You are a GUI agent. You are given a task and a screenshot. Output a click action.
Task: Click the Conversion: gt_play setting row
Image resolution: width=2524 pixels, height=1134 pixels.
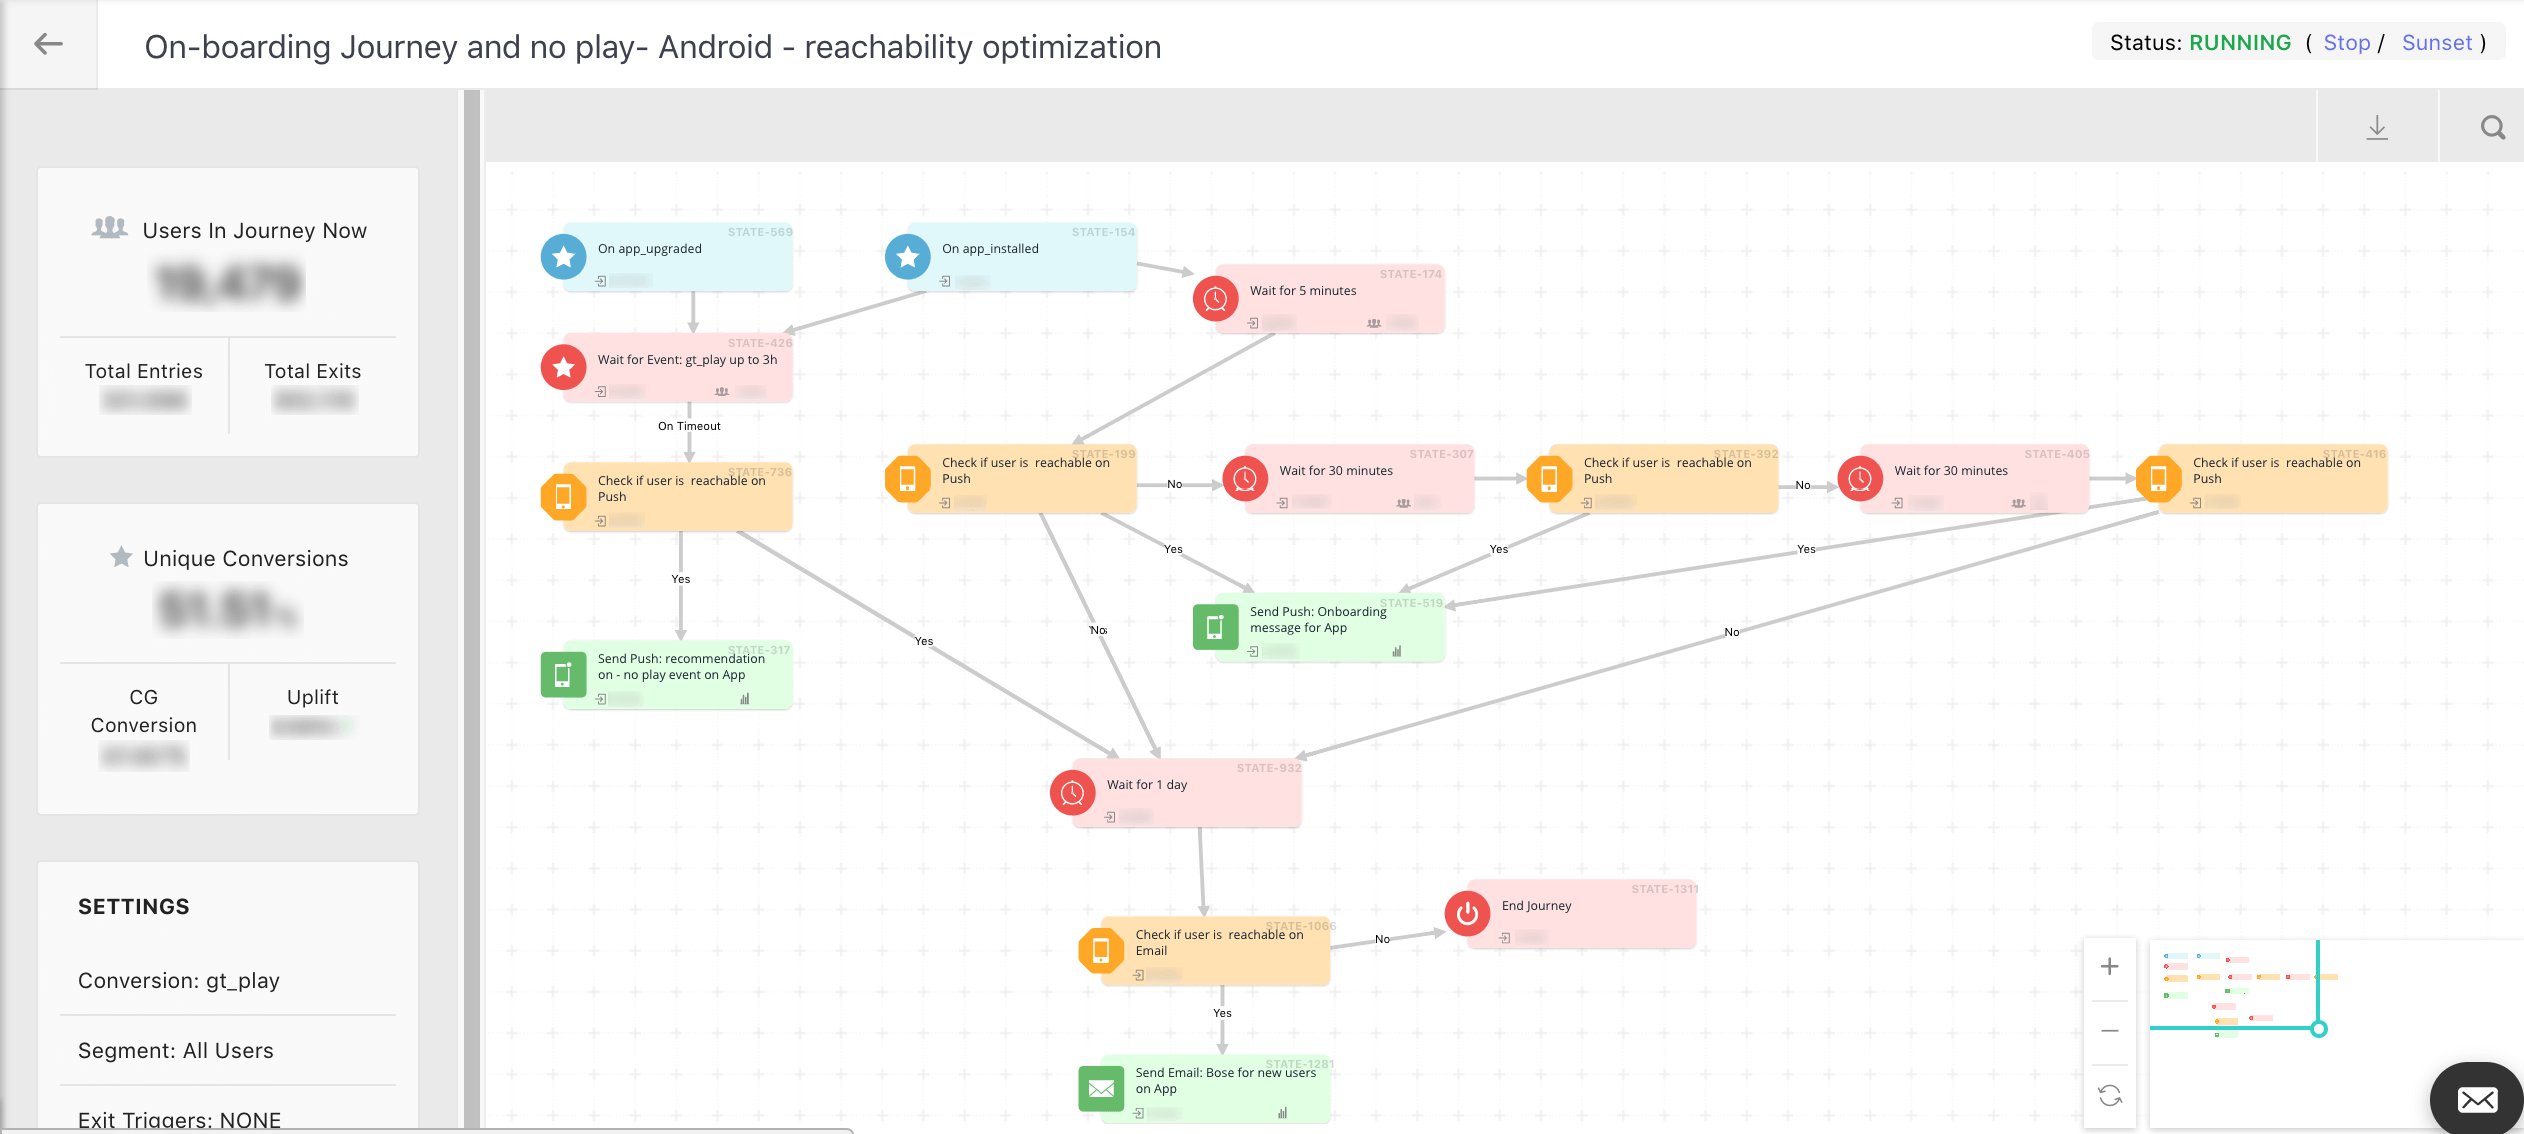(x=179, y=980)
